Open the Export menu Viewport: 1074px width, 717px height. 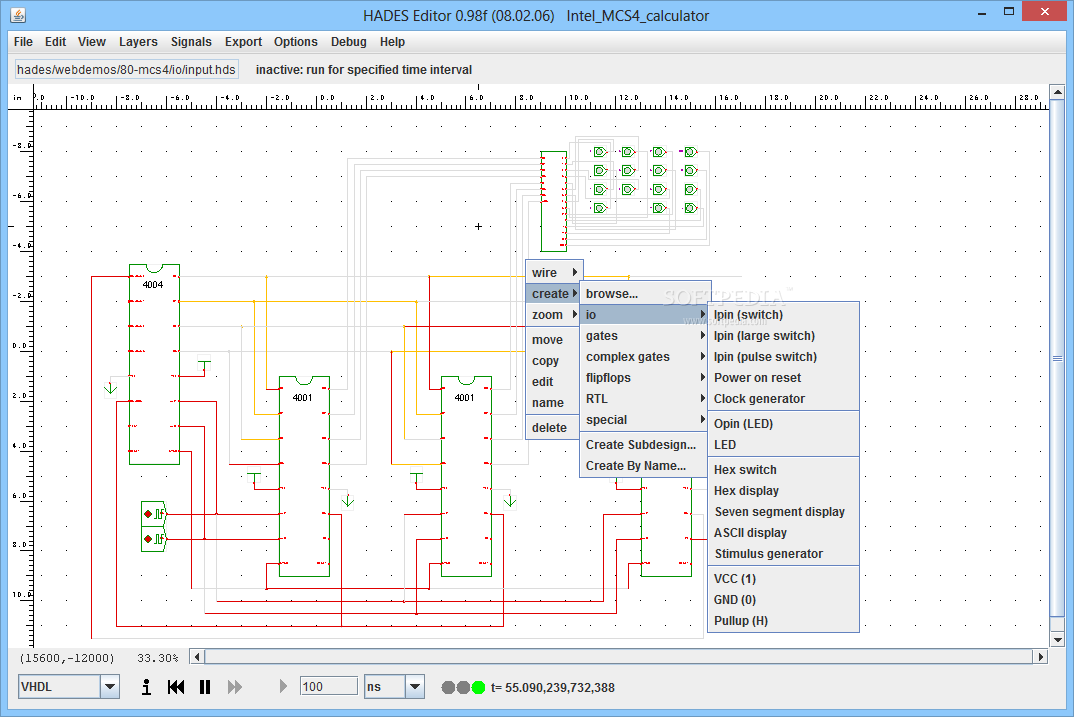(x=243, y=42)
